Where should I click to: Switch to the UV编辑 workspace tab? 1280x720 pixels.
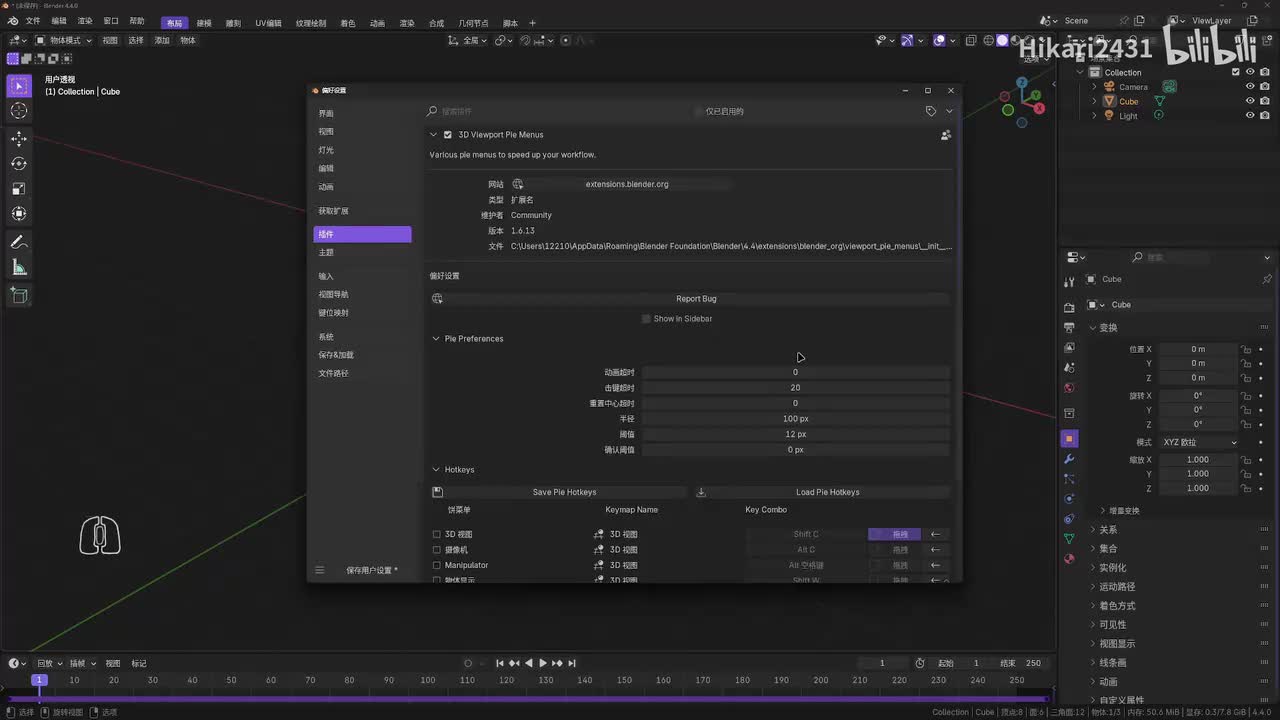pyautogui.click(x=268, y=23)
